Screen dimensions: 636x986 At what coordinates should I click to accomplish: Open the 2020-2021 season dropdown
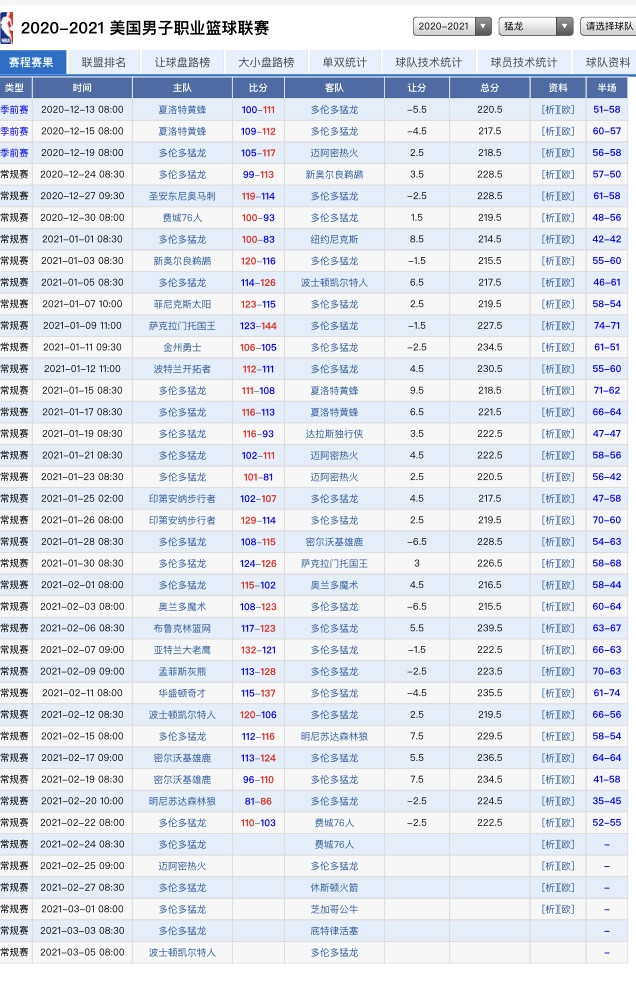tap(452, 26)
